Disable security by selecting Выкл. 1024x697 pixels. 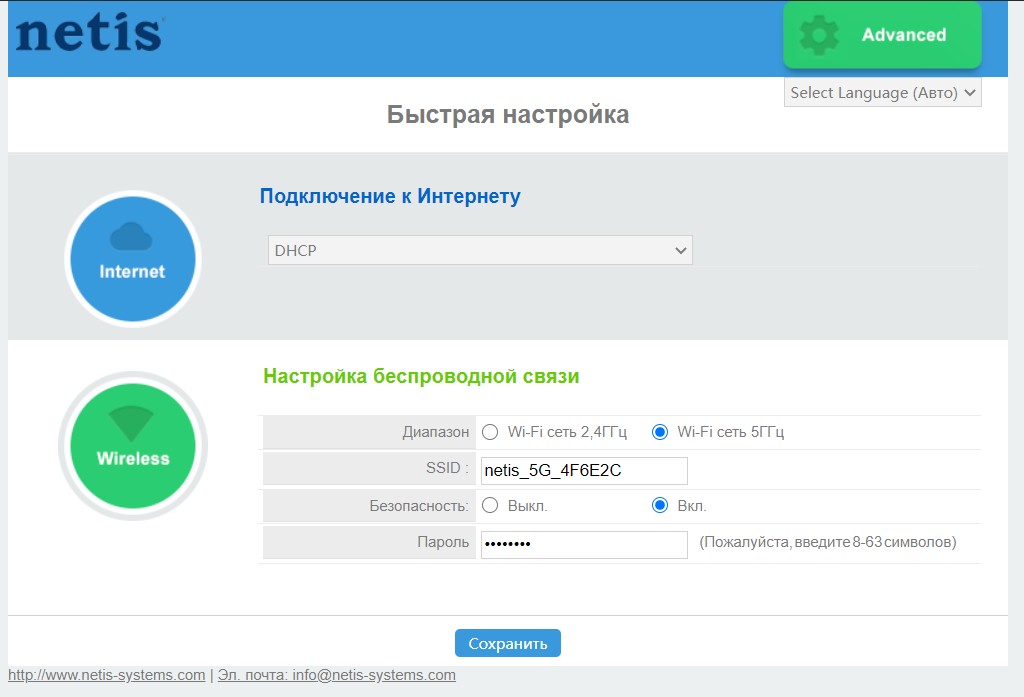489,506
